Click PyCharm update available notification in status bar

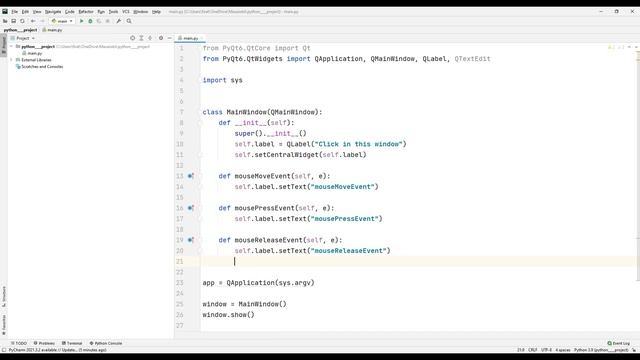click(58, 350)
